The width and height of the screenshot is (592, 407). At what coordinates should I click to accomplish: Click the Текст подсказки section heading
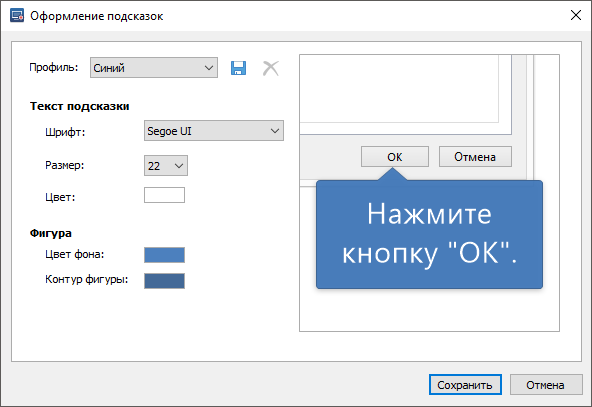tap(80, 106)
